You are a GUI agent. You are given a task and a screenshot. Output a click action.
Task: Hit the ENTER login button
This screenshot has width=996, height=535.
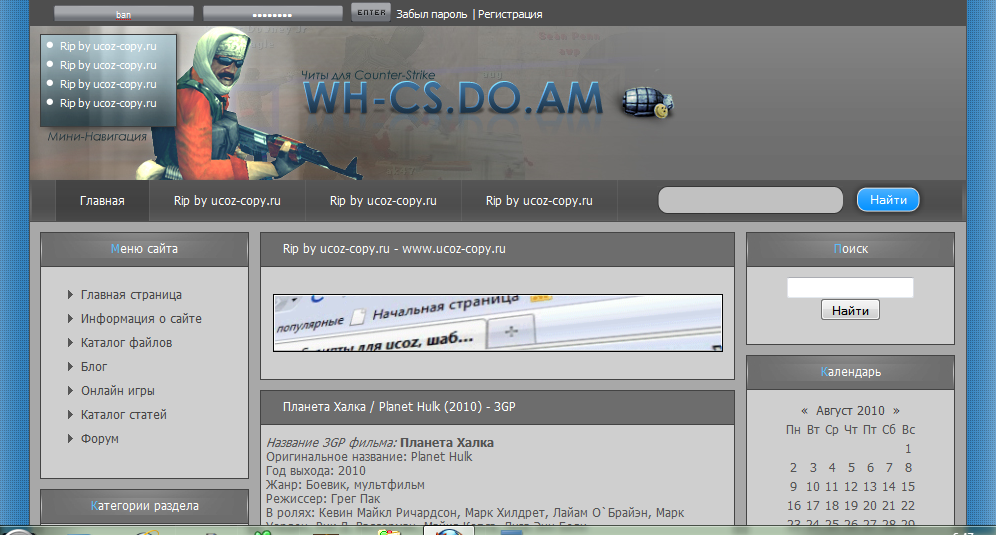point(371,13)
